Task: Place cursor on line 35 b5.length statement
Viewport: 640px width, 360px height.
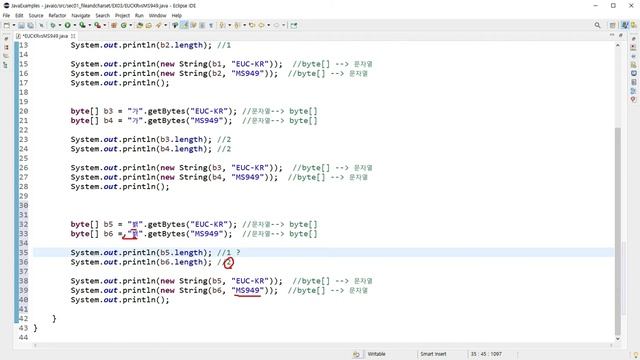Action: pyautogui.click(x=141, y=253)
